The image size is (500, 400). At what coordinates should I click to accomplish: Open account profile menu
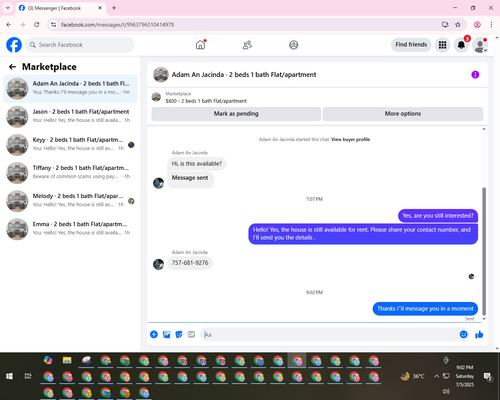pyautogui.click(x=480, y=45)
